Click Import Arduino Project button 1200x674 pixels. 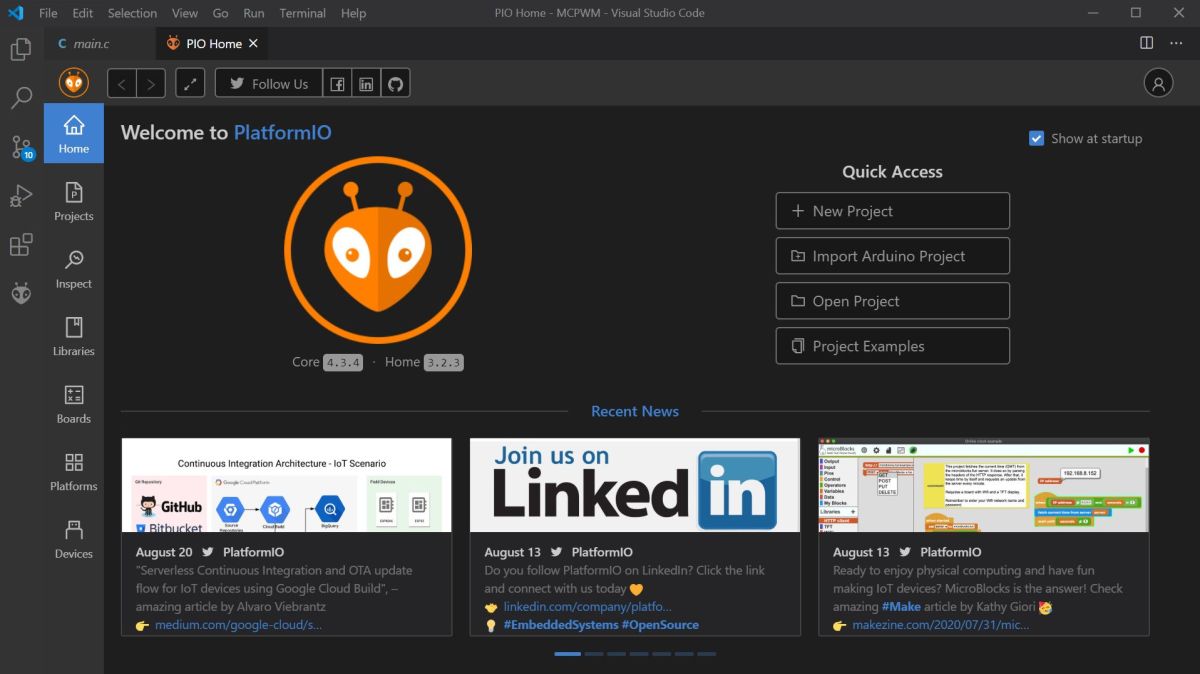point(892,256)
